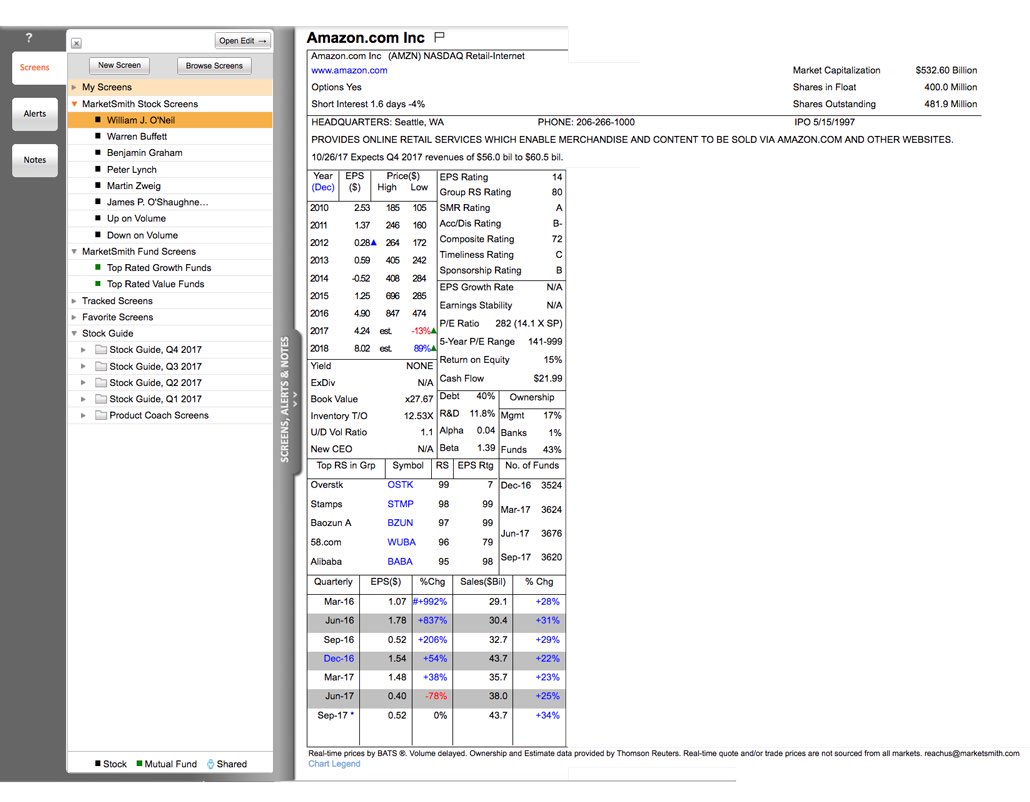Open the Chart Legend link

click(x=334, y=764)
